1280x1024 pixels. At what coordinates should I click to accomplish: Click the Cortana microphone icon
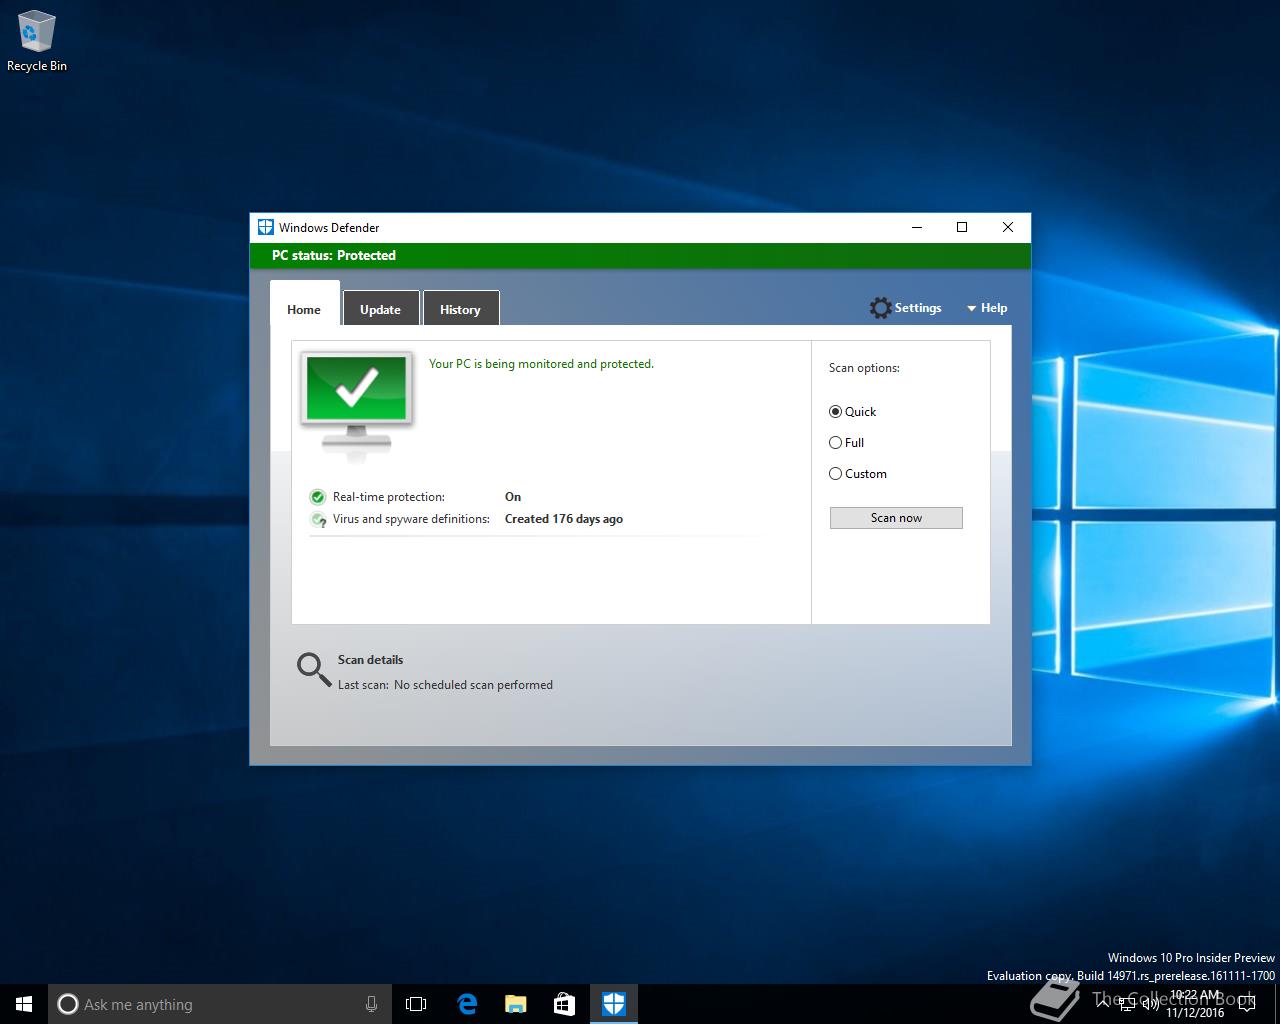click(371, 1004)
